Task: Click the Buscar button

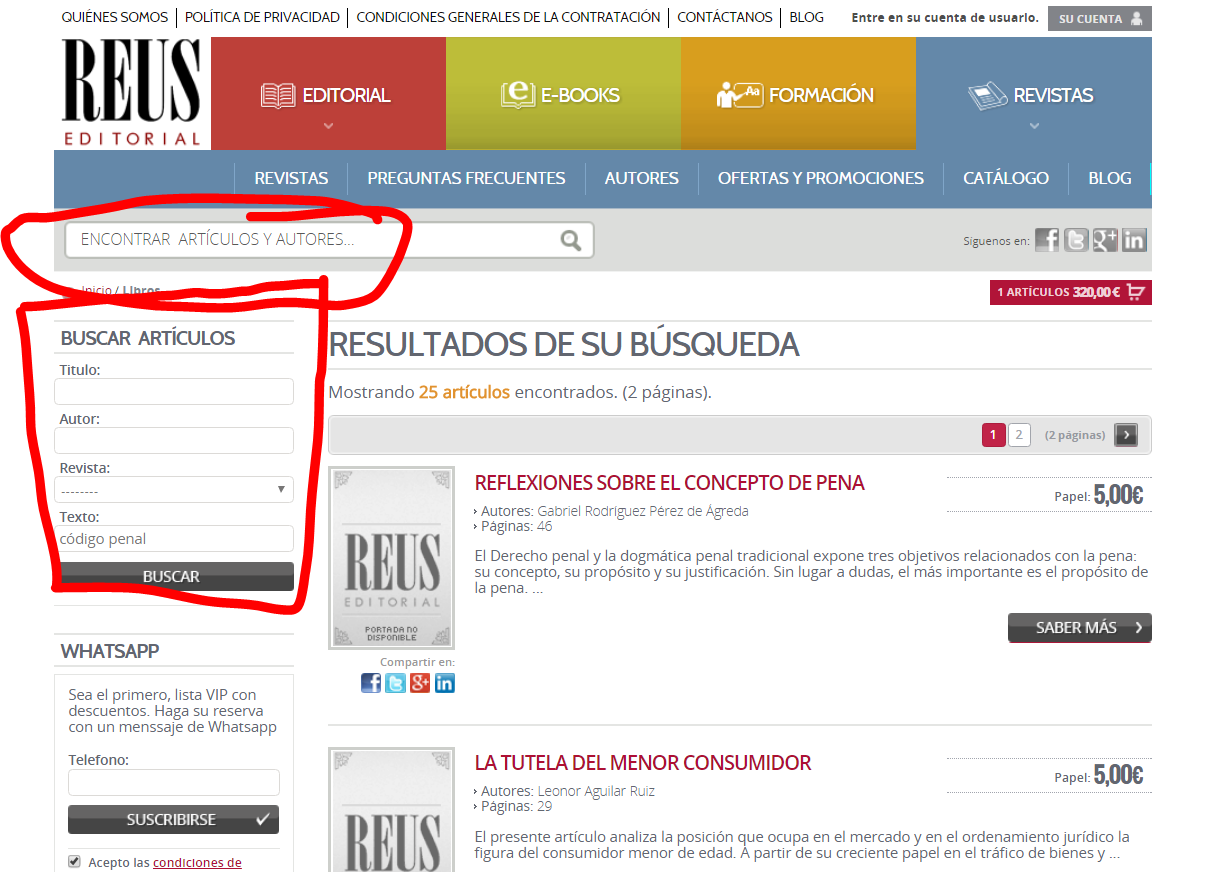Action: click(x=174, y=576)
